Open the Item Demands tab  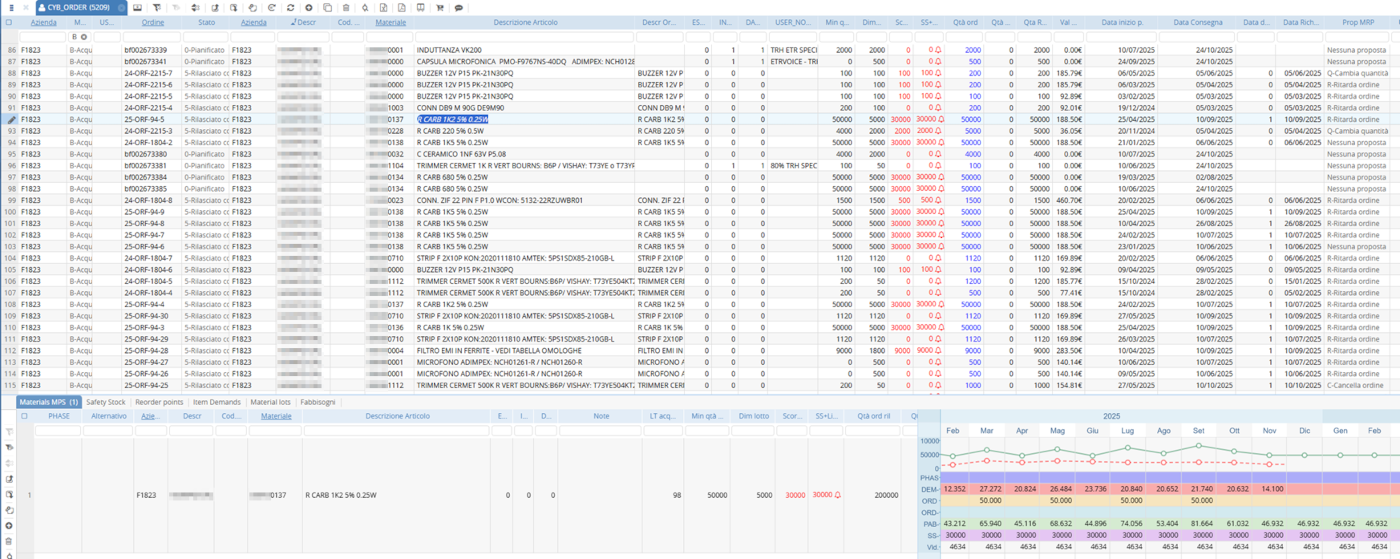click(x=217, y=402)
